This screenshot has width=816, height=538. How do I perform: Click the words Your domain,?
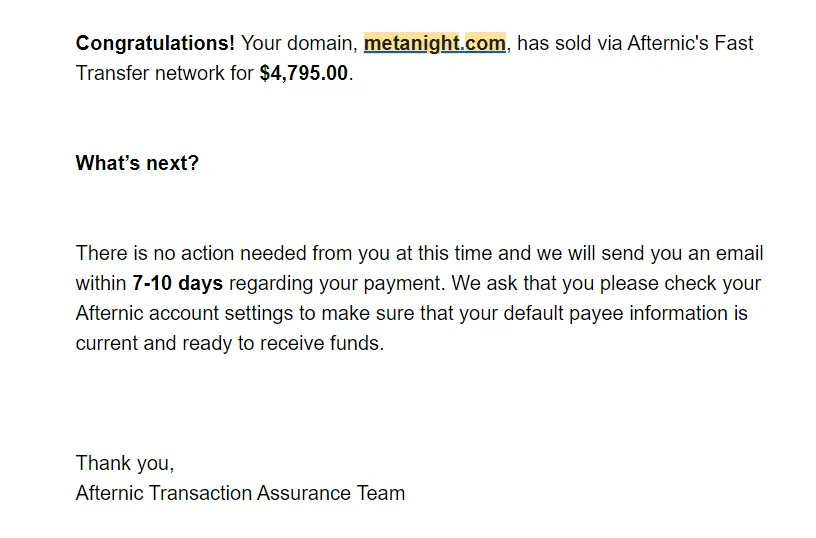coord(299,43)
